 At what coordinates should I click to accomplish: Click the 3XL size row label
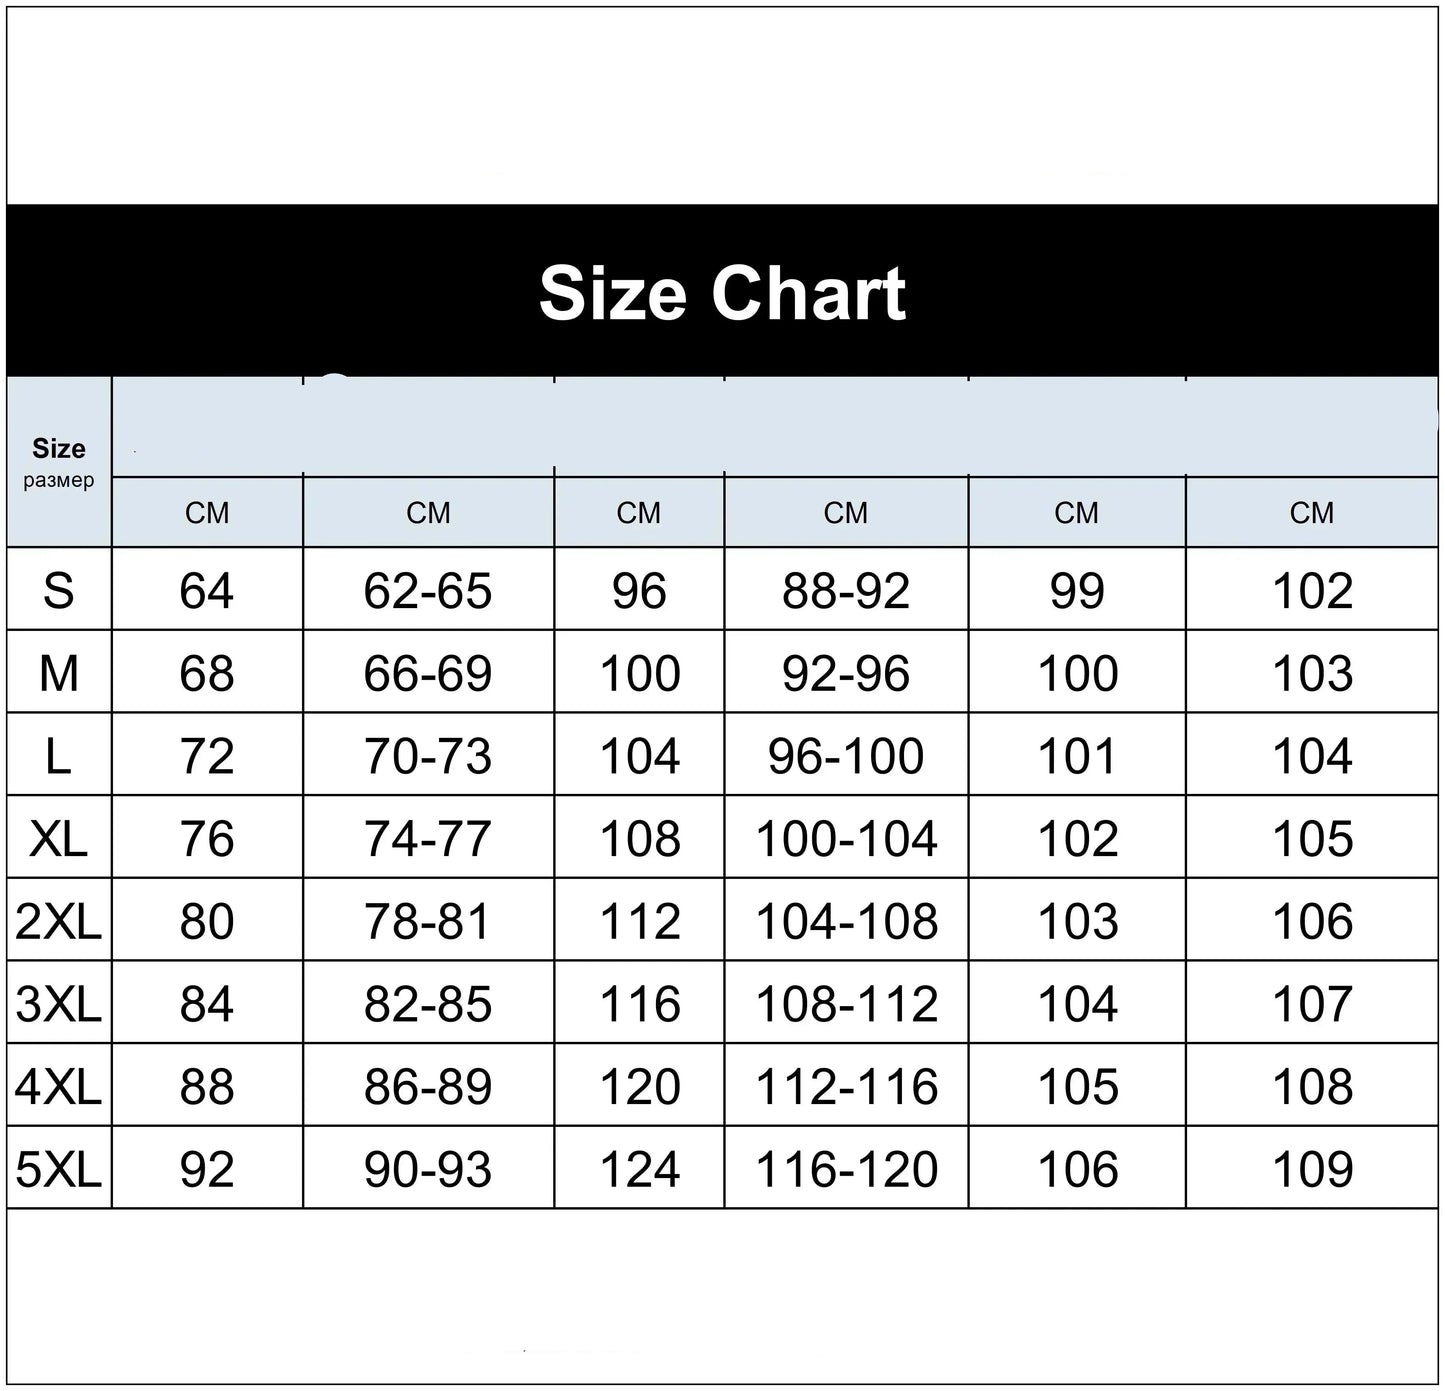pos(58,1004)
